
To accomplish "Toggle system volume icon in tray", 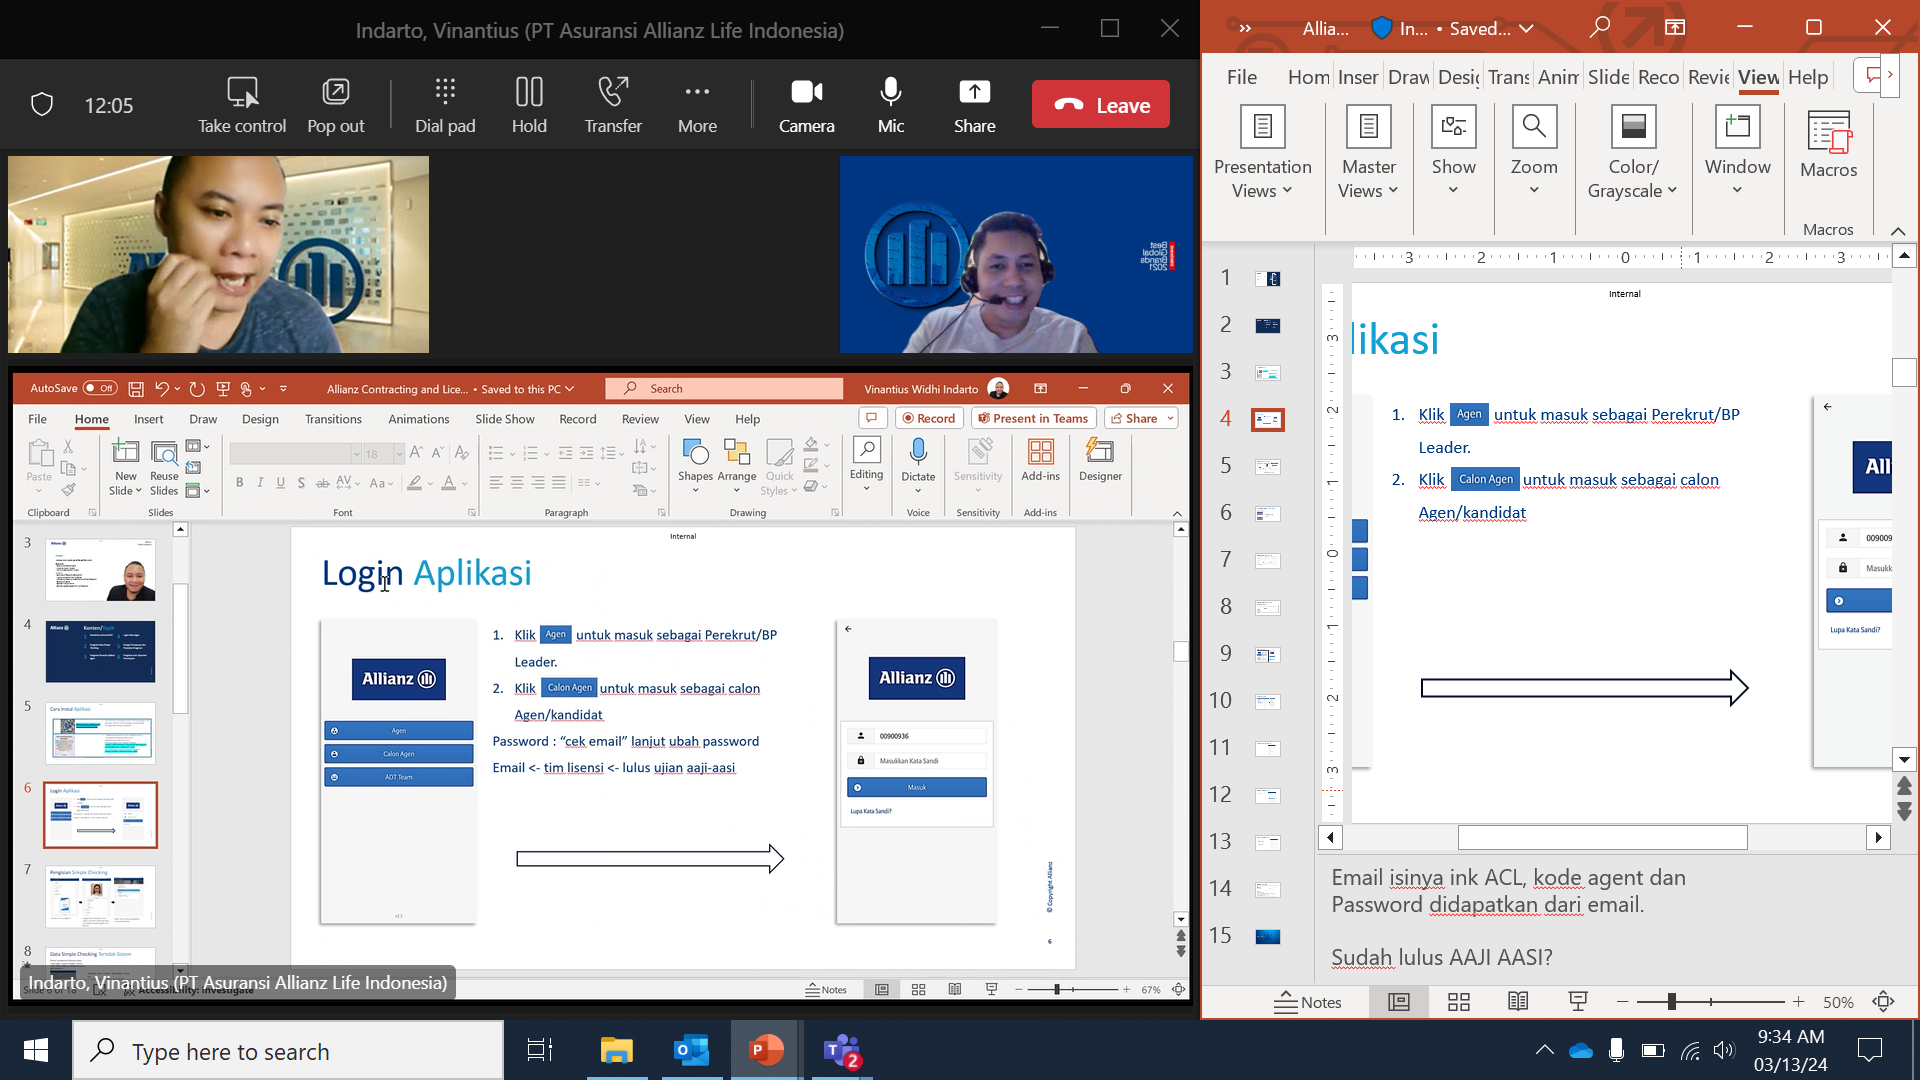I will (x=1724, y=1050).
